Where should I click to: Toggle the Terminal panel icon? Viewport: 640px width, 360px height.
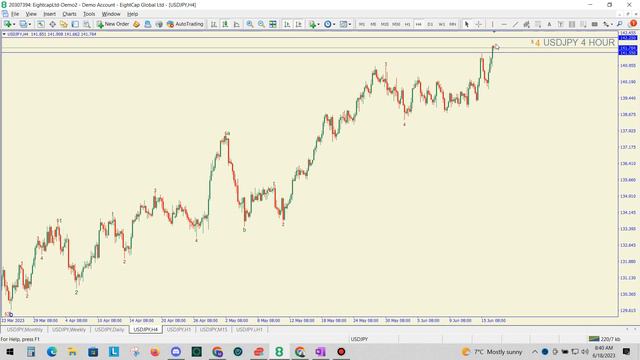(75, 24)
